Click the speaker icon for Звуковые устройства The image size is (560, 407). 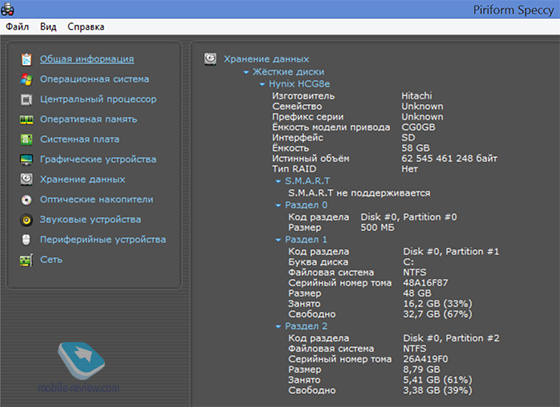26,220
